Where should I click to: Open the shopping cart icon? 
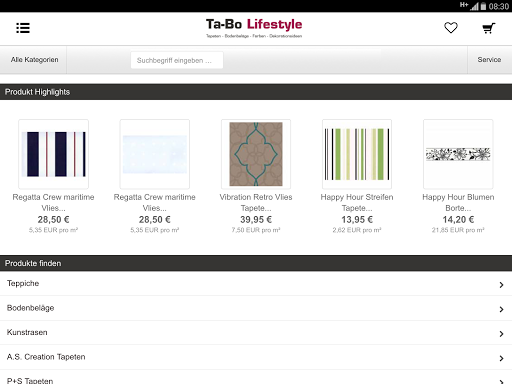tap(489, 28)
